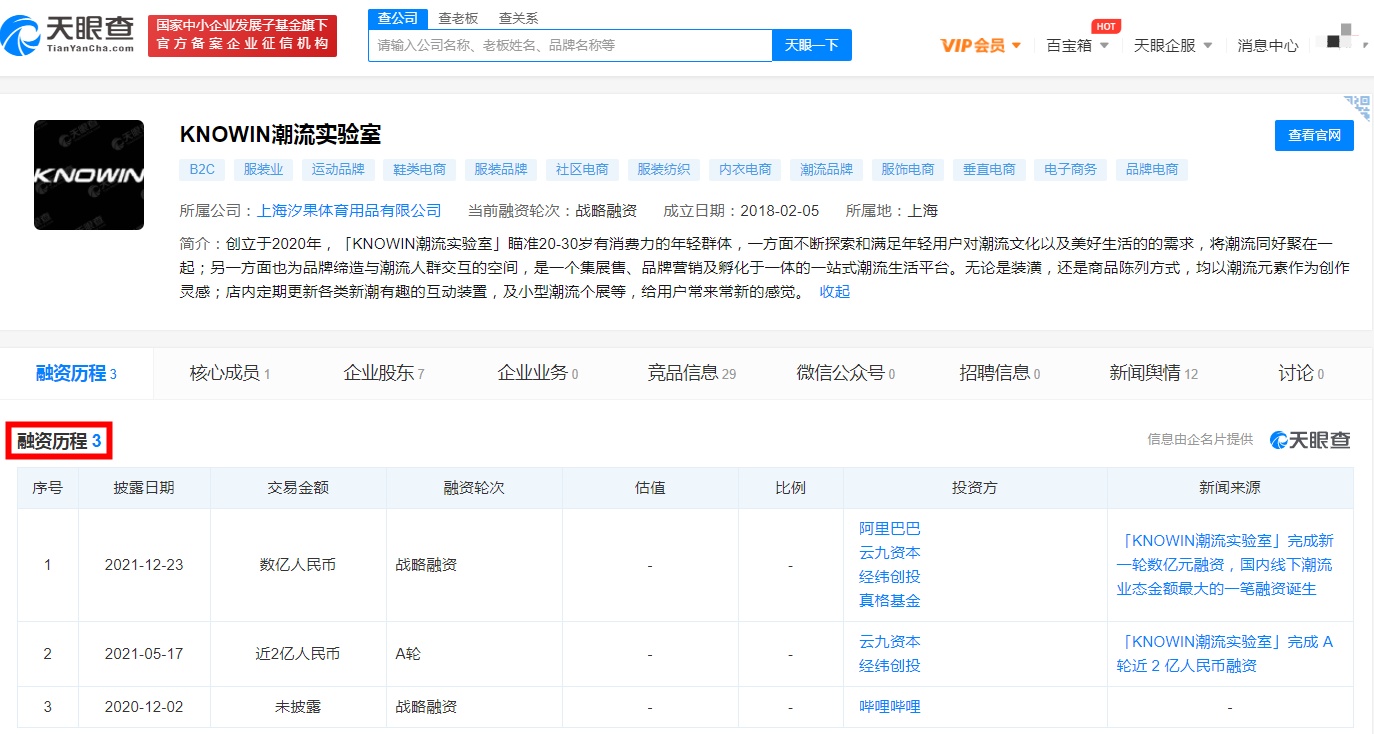The width and height of the screenshot is (1374, 734).
Task: Open 经纬创投 in the 2021-12-23 row
Action: [x=890, y=577]
